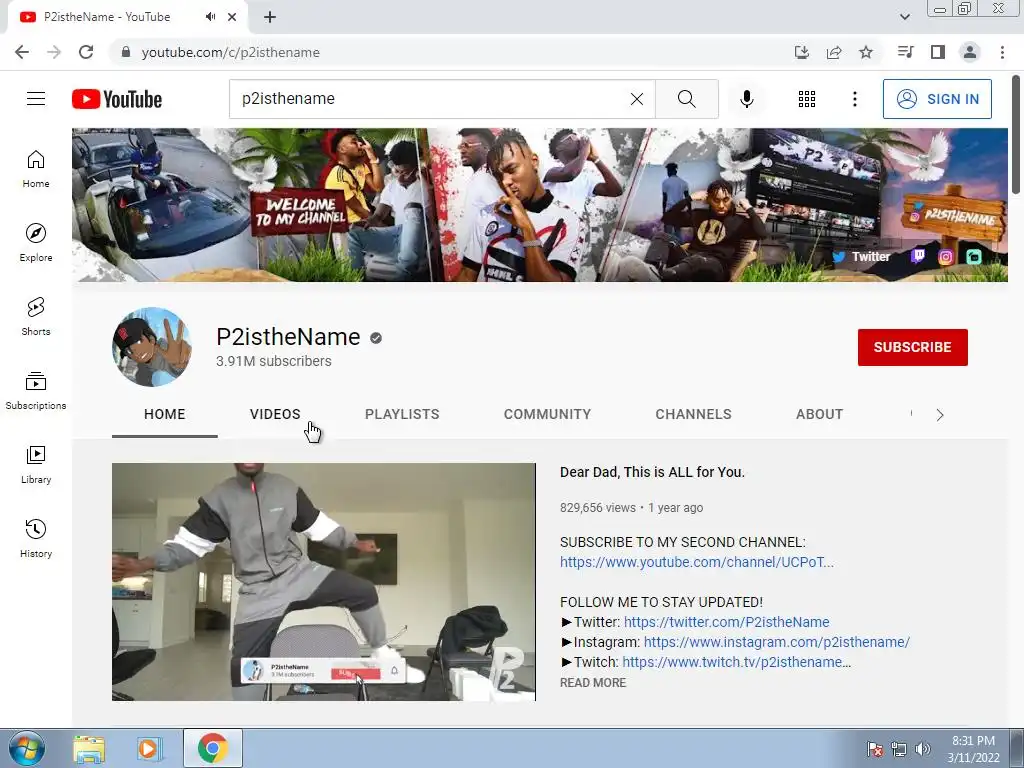The width and height of the screenshot is (1024, 768).
Task: Open Library in sidebar
Action: coord(36,464)
